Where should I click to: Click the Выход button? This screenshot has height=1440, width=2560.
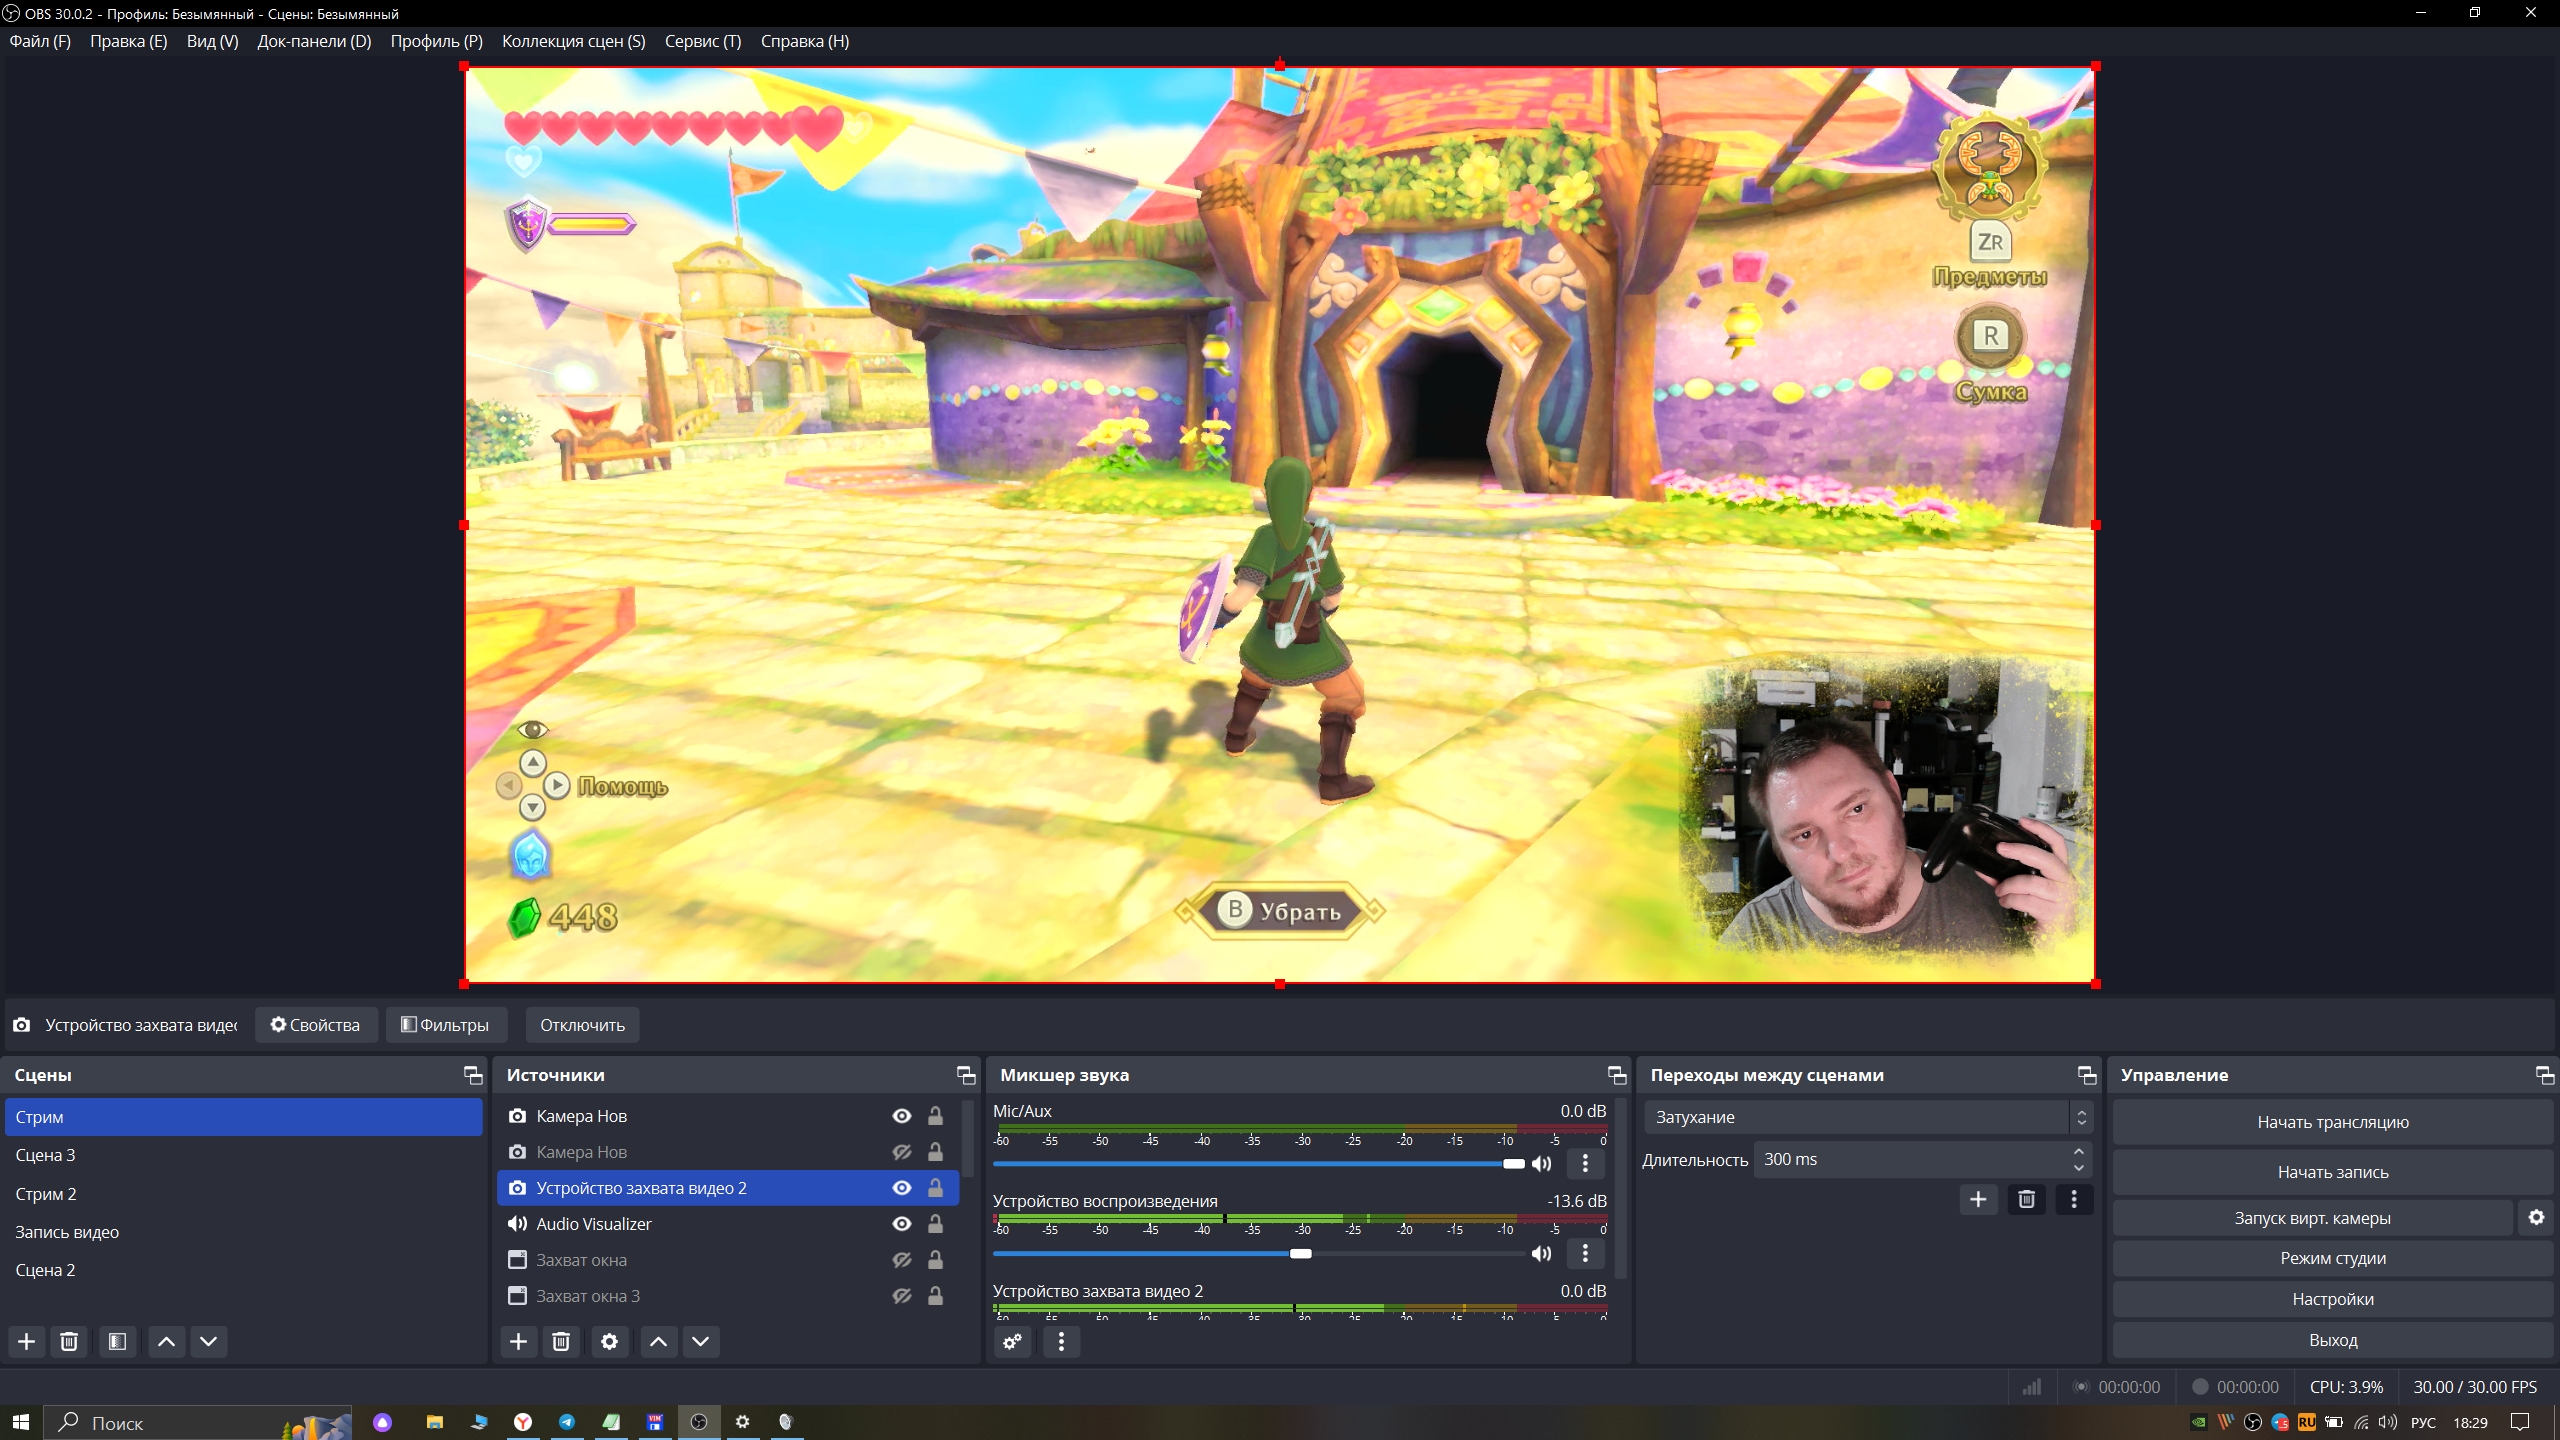point(2333,1340)
